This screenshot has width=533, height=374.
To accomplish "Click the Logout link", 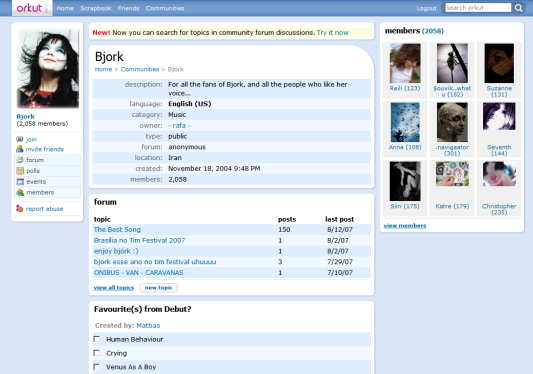I will coord(426,8).
